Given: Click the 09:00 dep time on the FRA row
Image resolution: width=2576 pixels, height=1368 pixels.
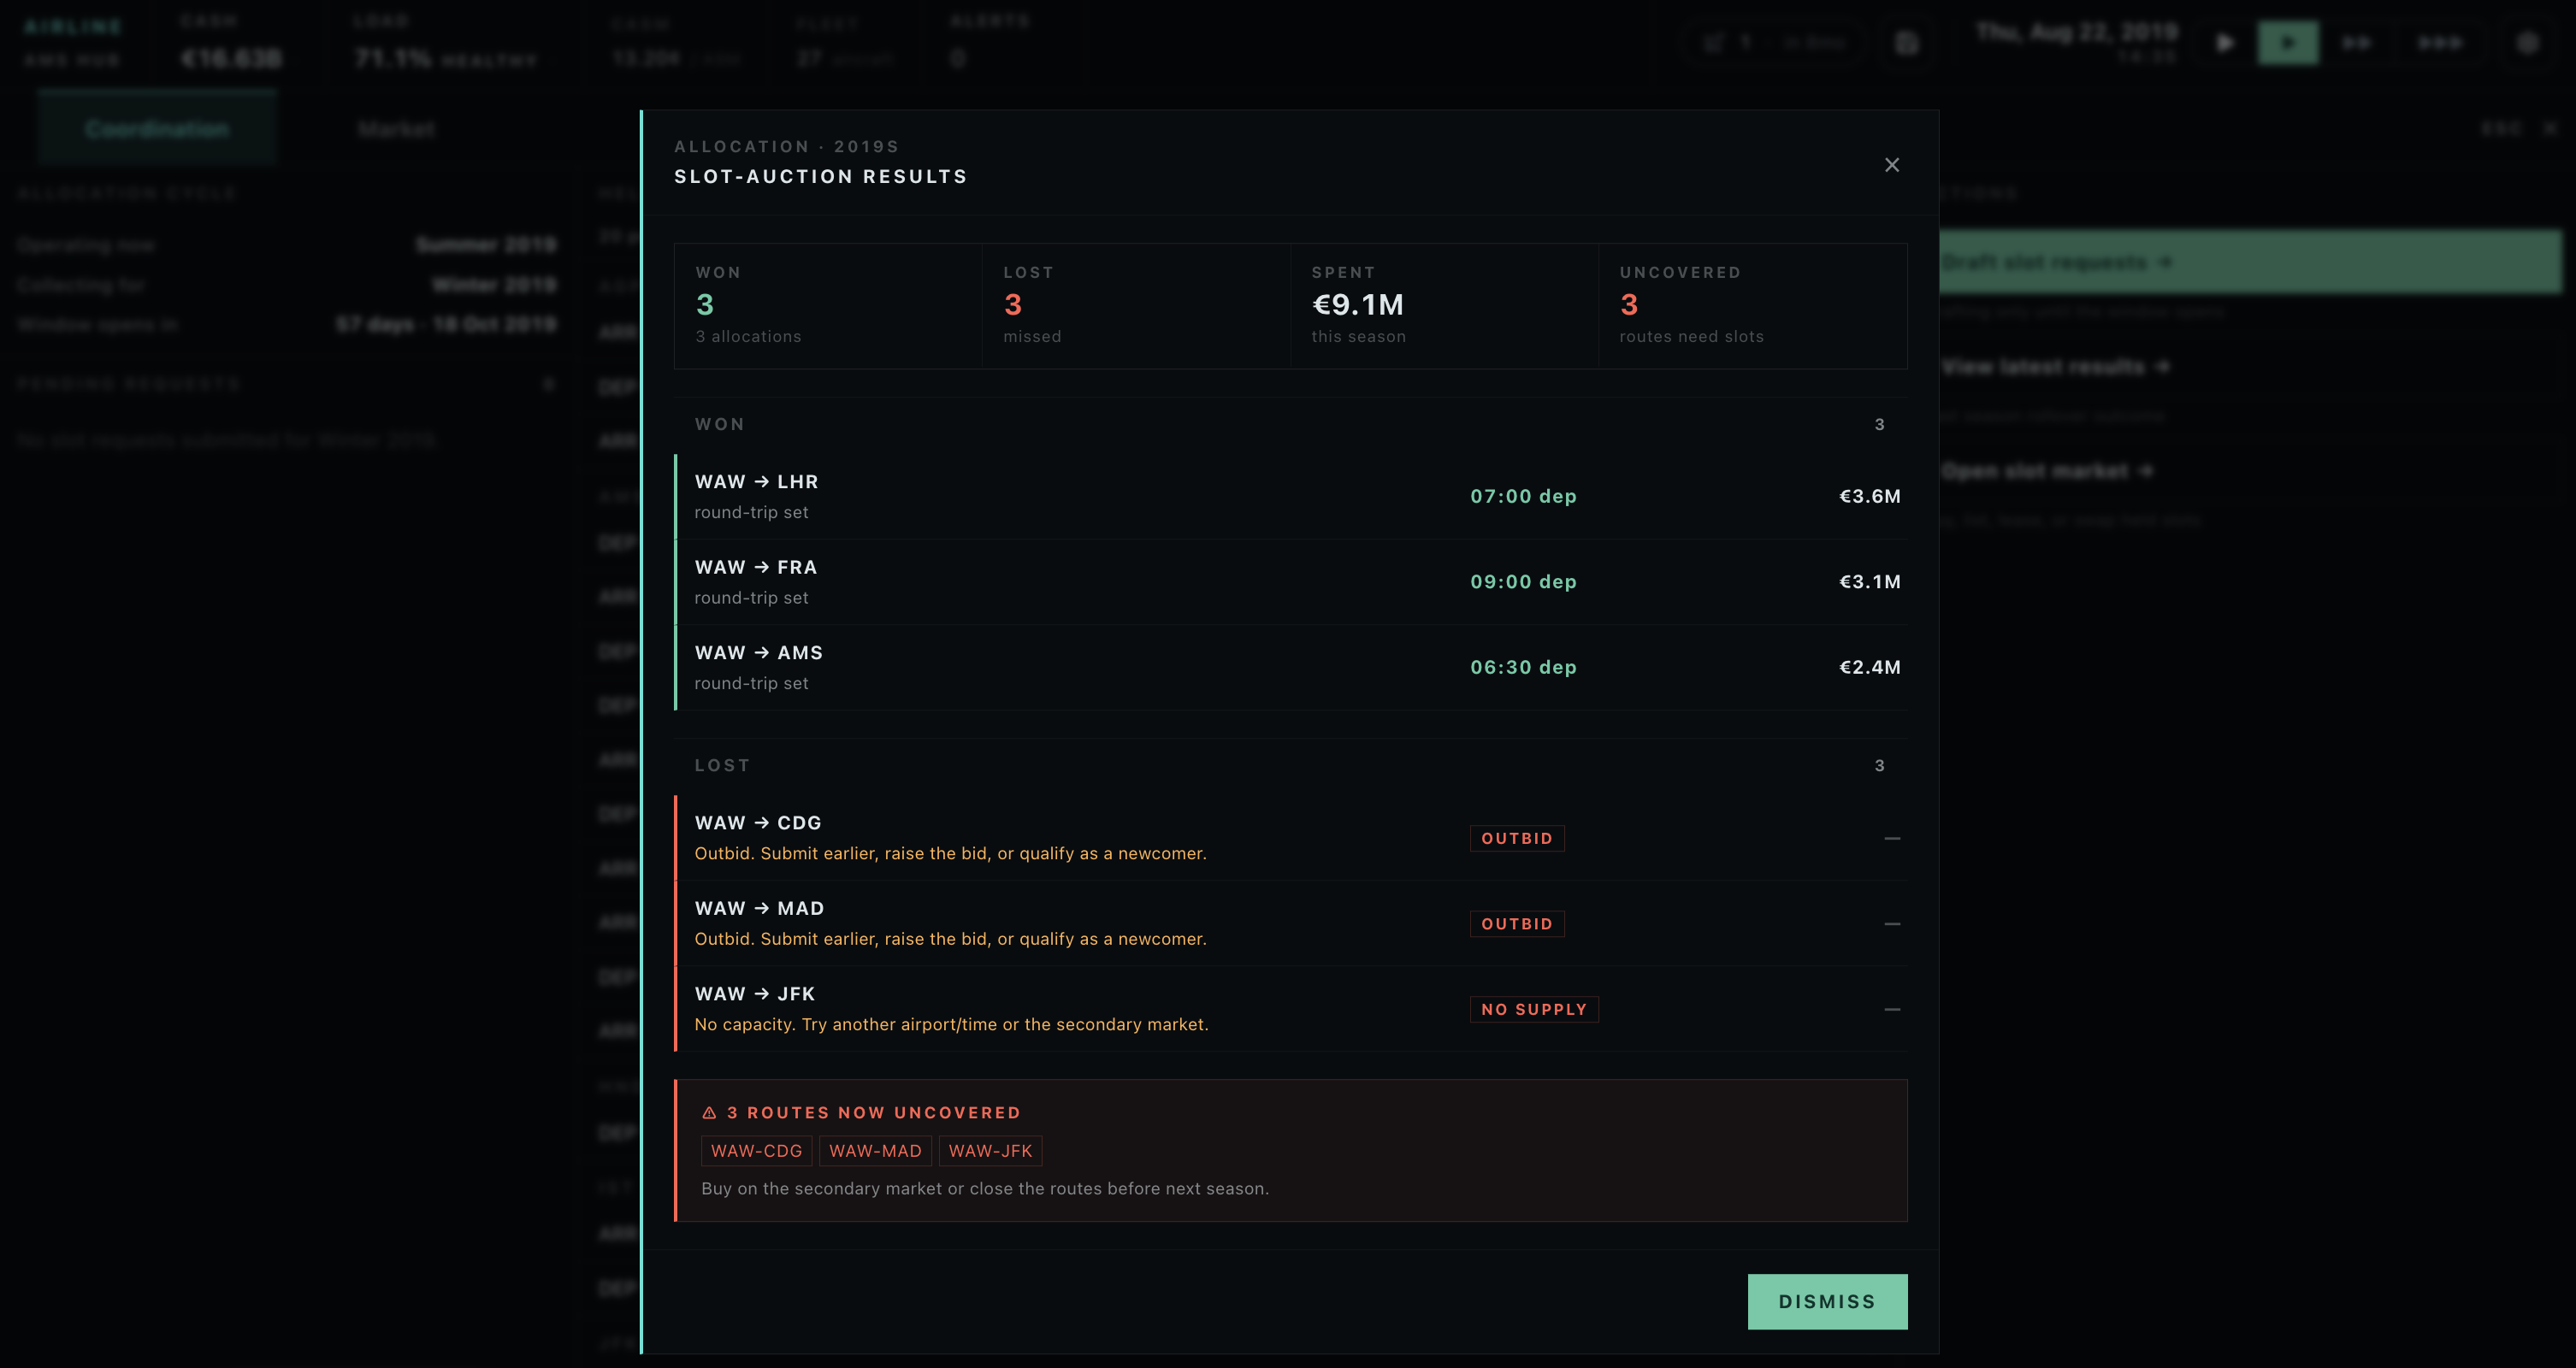Looking at the screenshot, I should [1523, 582].
